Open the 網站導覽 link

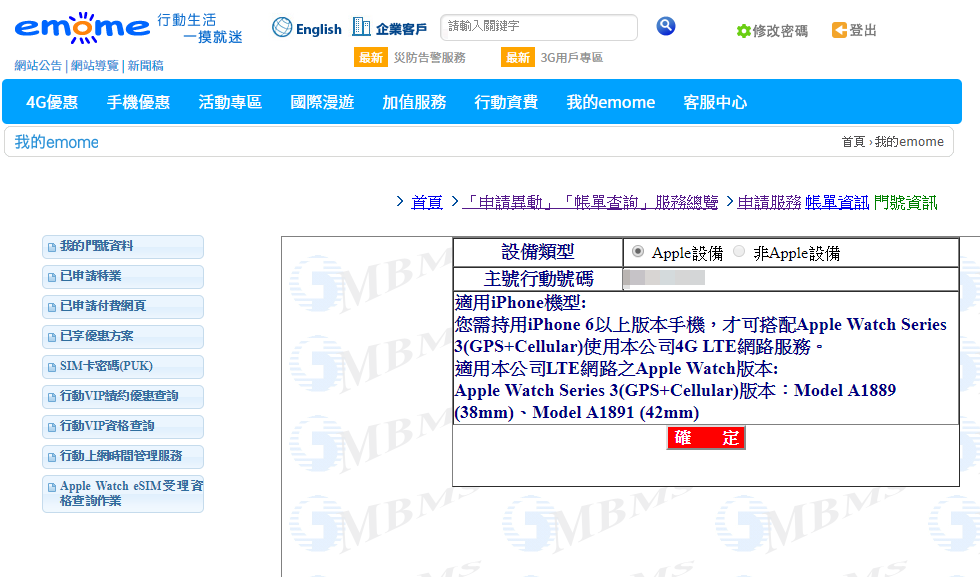pos(94,66)
